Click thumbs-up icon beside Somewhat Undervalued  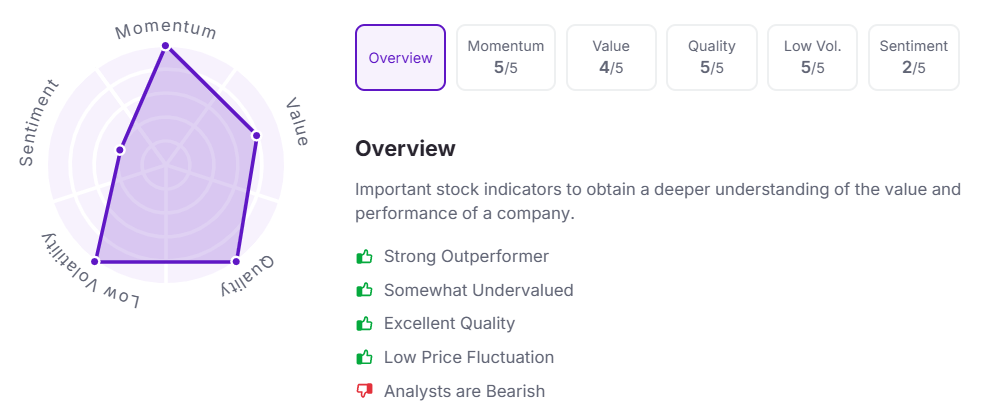click(x=364, y=291)
